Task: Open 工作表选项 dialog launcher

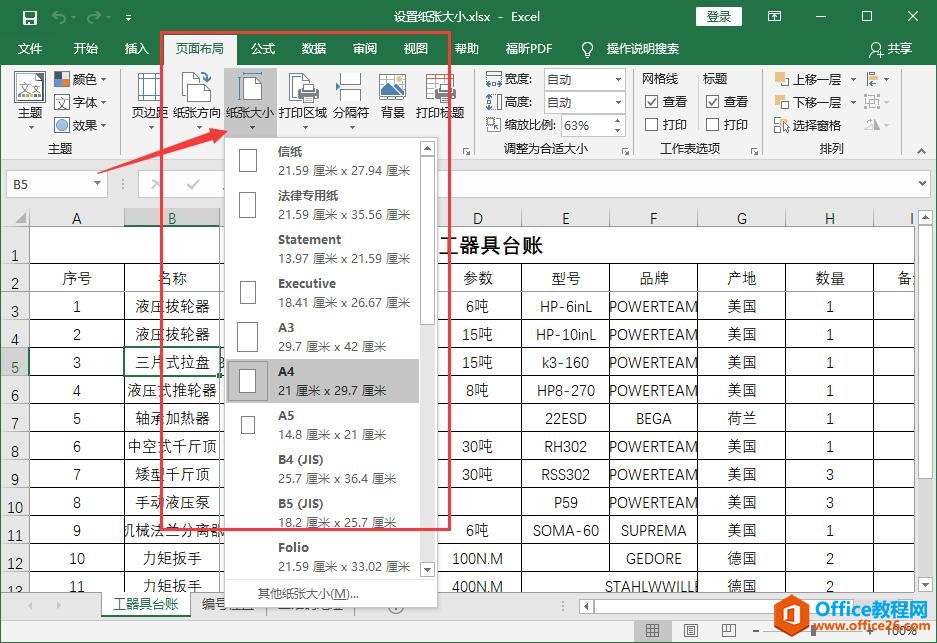Action: [754, 152]
